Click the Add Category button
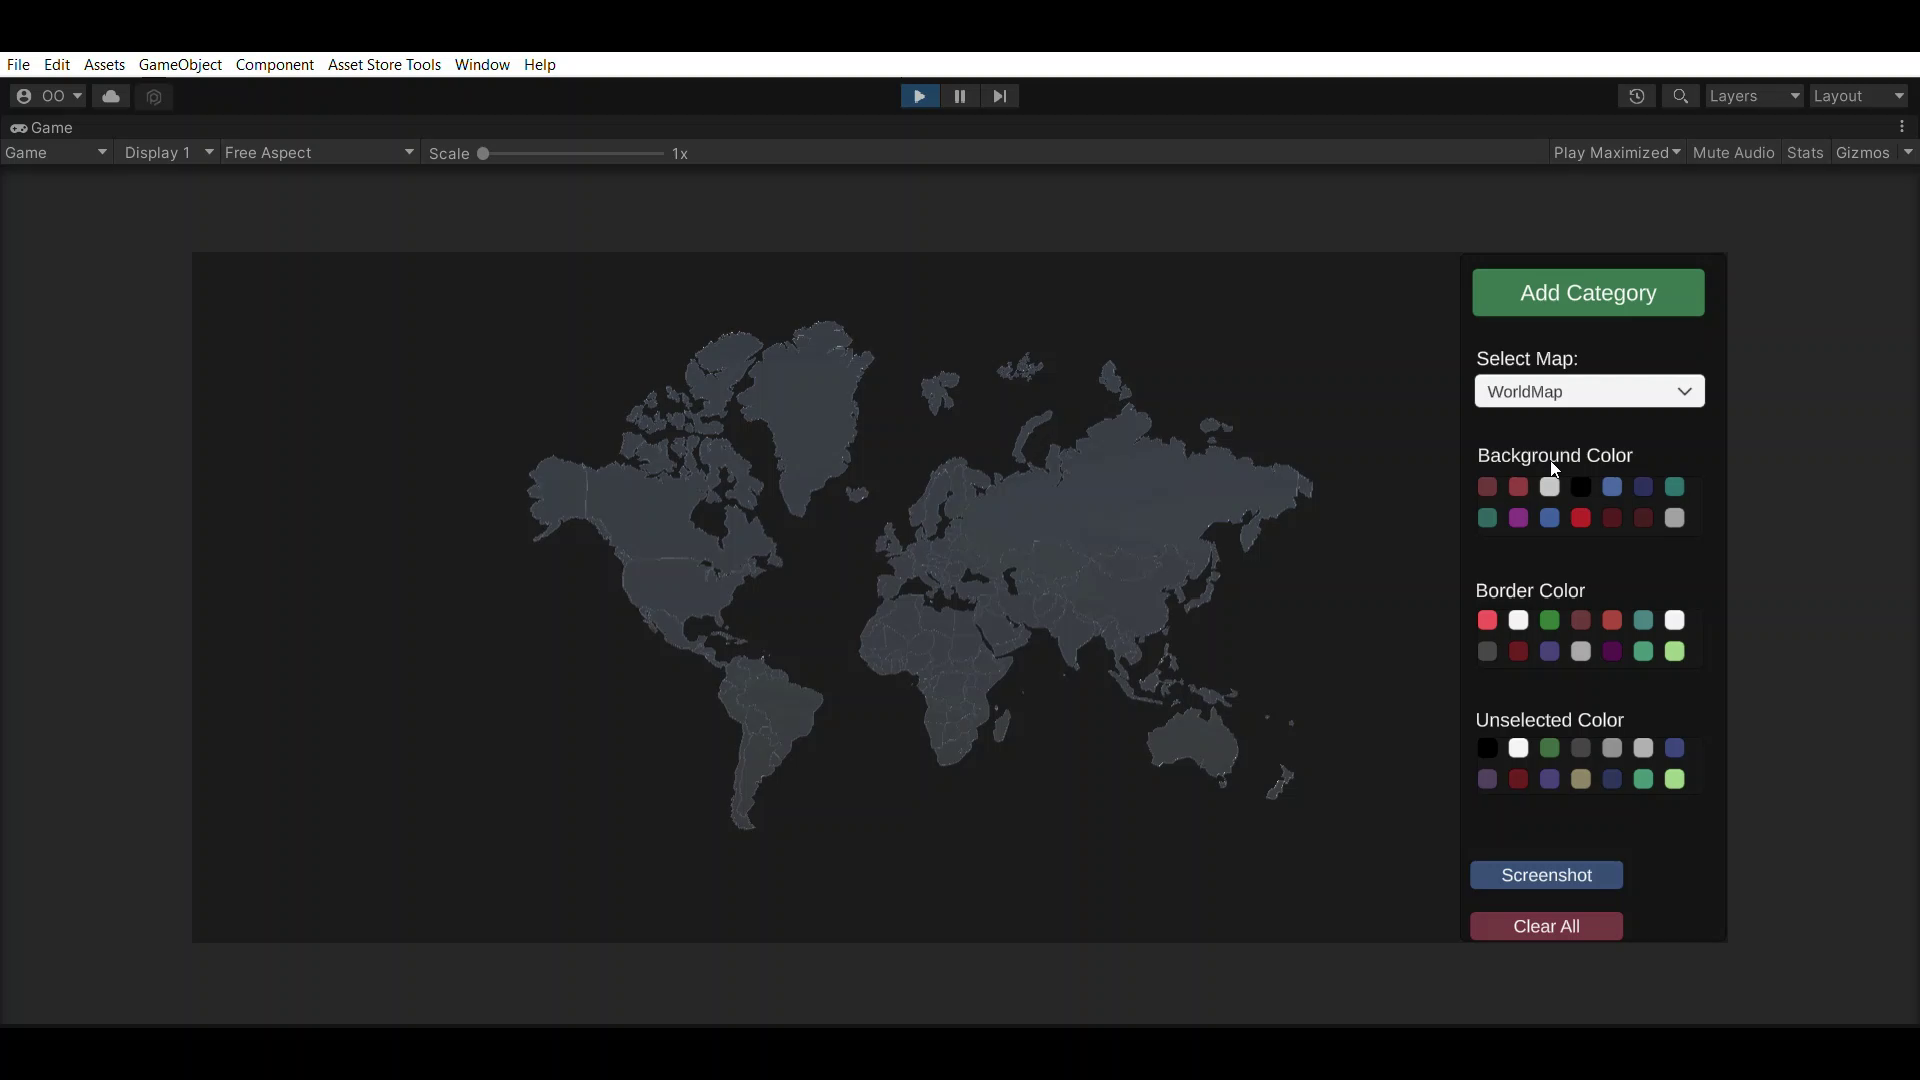The height and width of the screenshot is (1080, 1920). click(1588, 293)
